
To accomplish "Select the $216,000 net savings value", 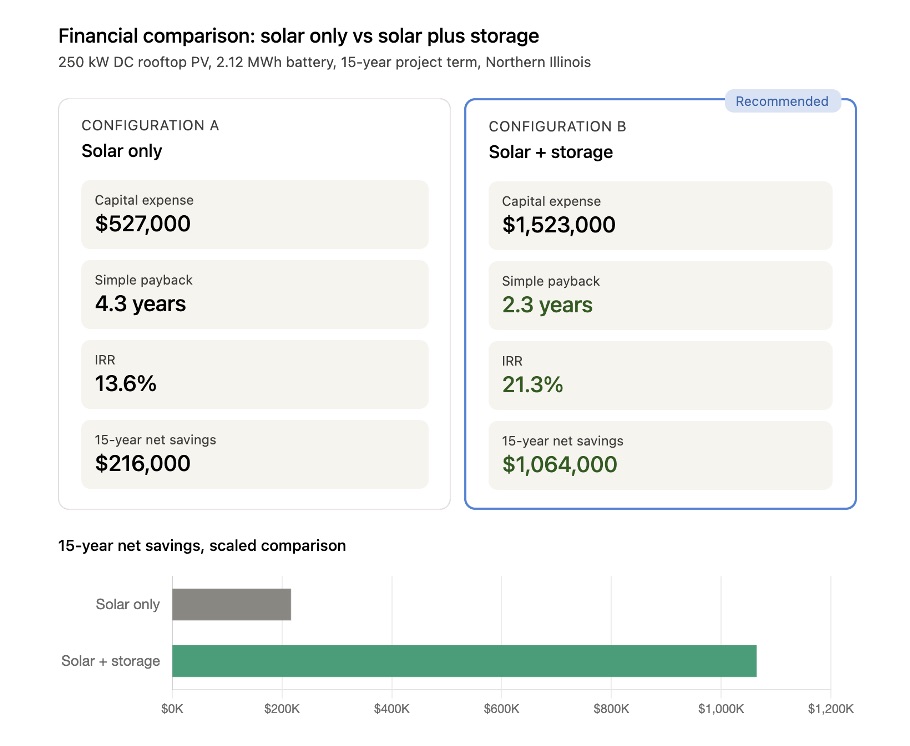I will coord(143,463).
